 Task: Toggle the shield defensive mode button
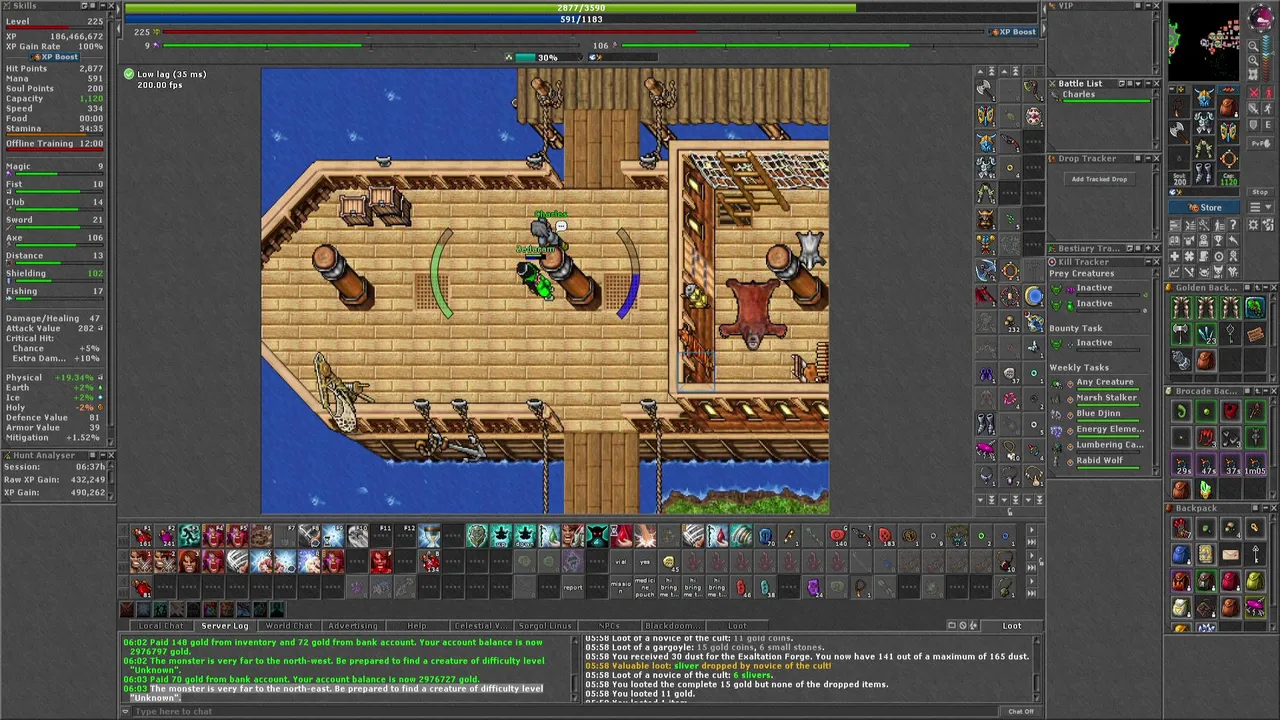coord(1254,125)
